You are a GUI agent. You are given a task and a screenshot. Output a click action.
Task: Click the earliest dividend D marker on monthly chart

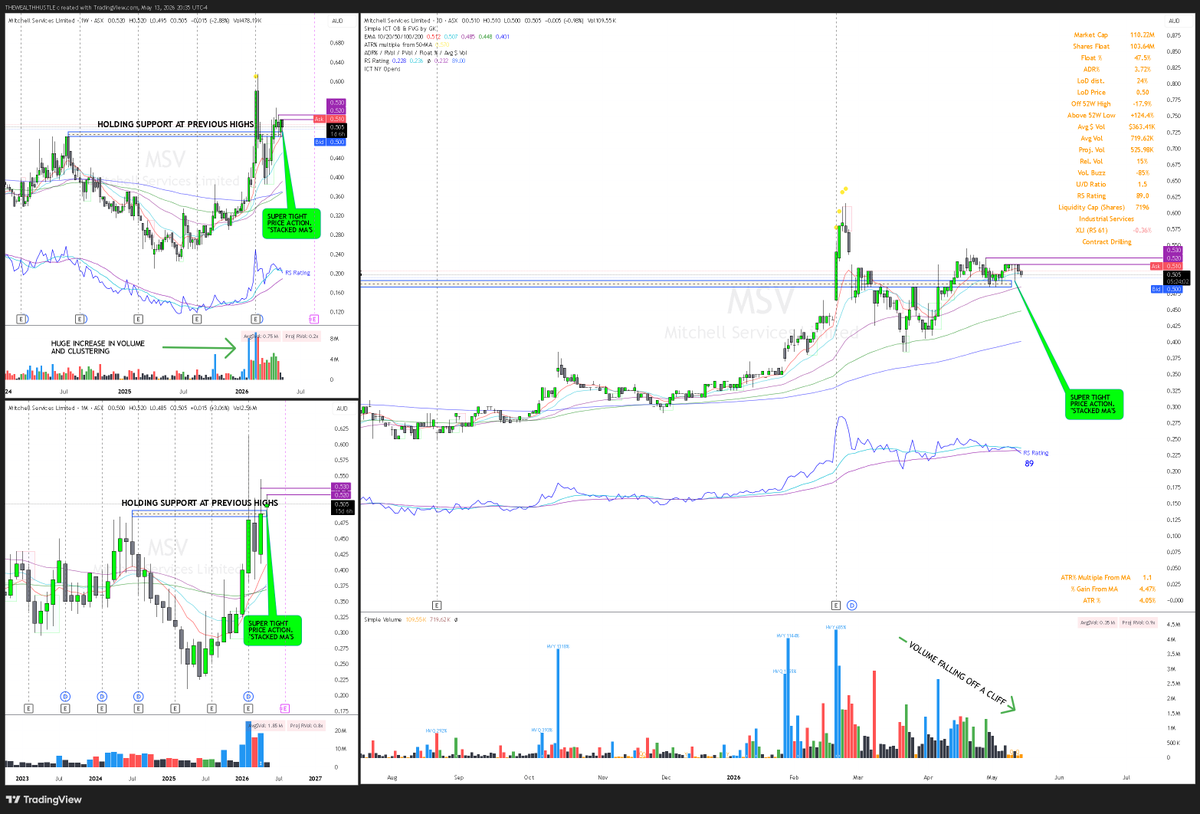pyautogui.click(x=65, y=695)
